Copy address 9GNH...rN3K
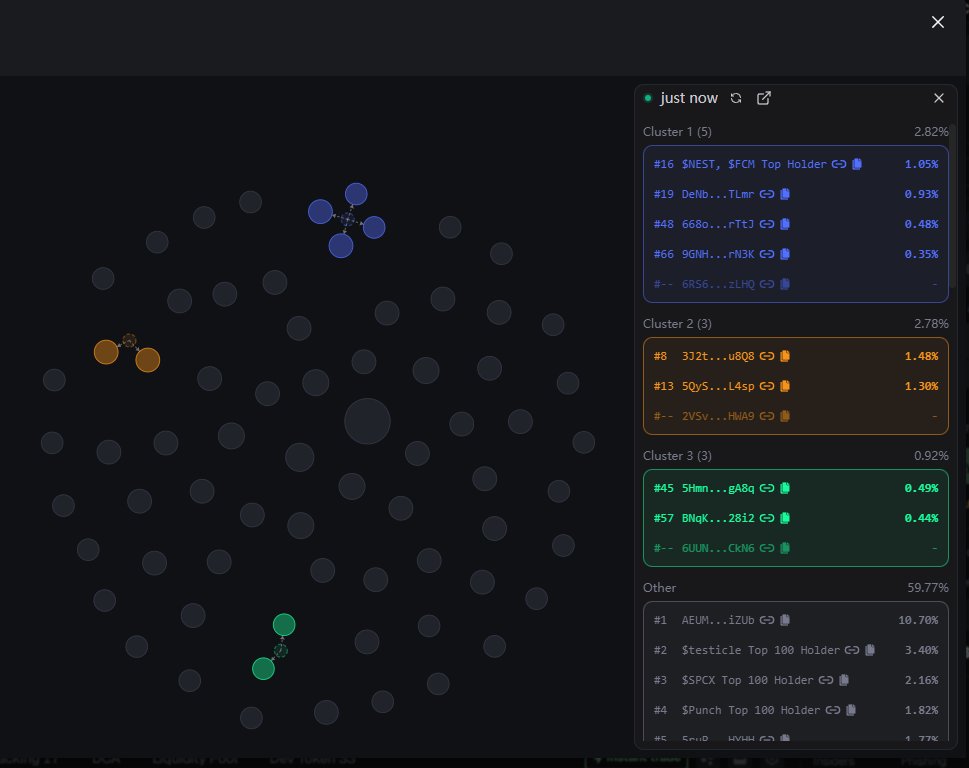969x768 pixels. (x=785, y=254)
